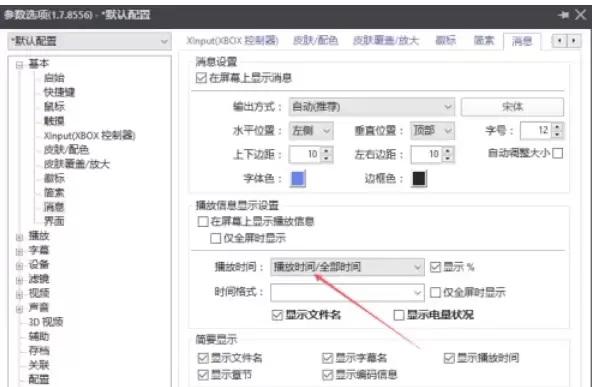Close the 参数选项 window
This screenshot has height=387, width=592.
tap(581, 15)
